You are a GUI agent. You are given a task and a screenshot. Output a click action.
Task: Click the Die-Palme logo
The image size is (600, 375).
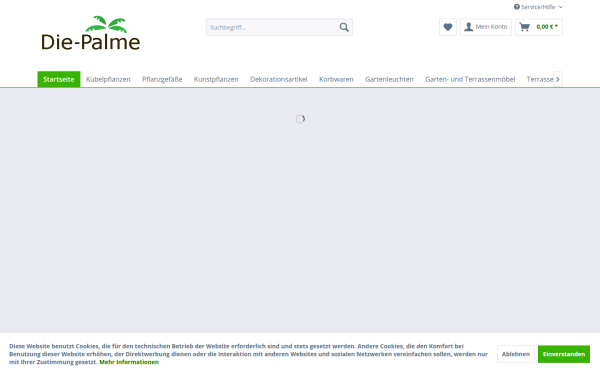(x=91, y=33)
